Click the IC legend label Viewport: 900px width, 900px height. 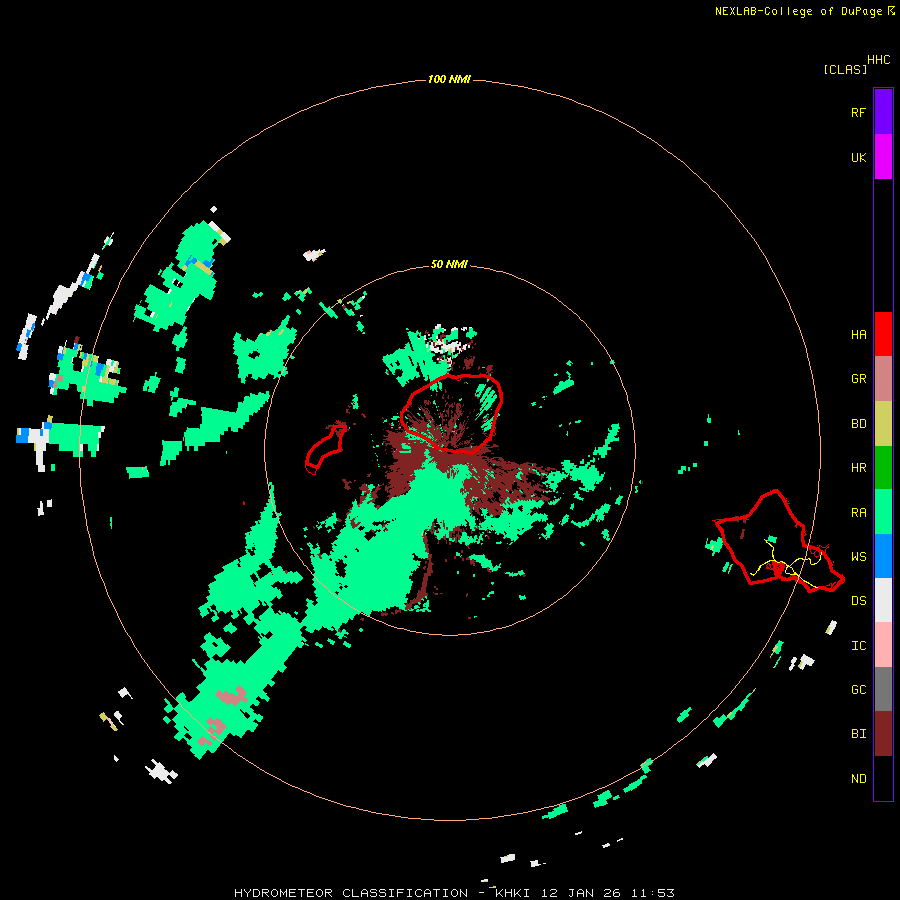pyautogui.click(x=858, y=646)
